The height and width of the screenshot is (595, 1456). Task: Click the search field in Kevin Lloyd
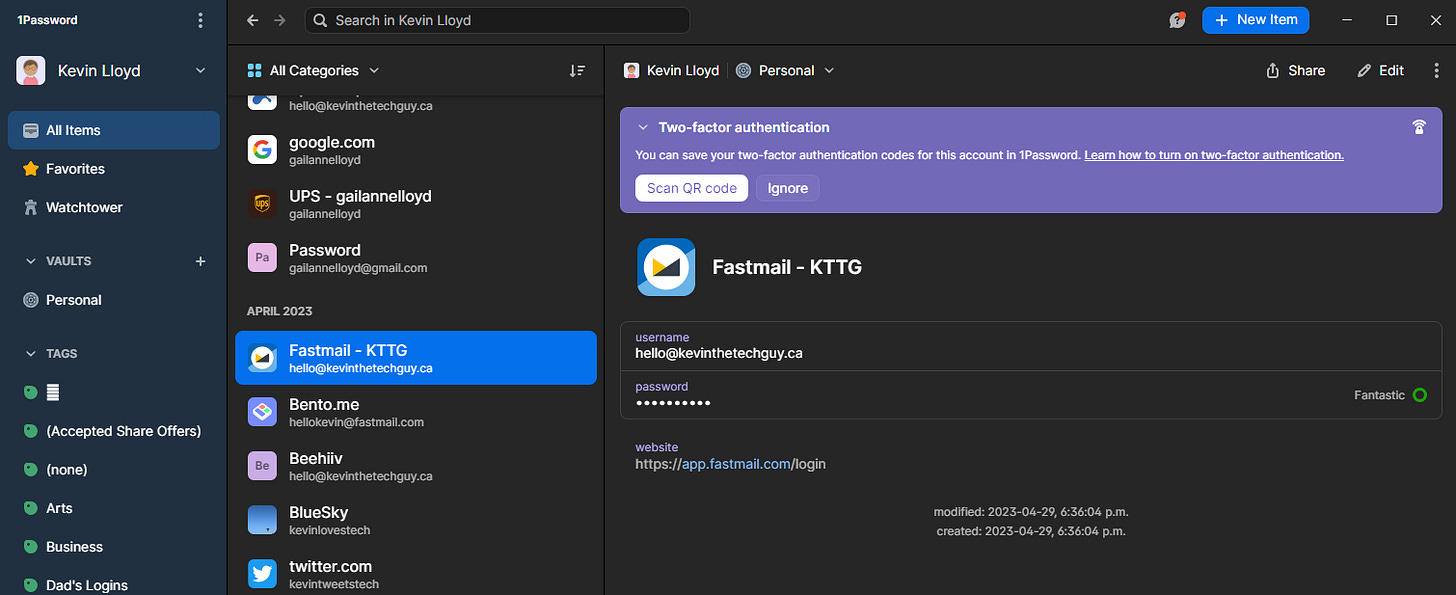pyautogui.click(x=497, y=20)
